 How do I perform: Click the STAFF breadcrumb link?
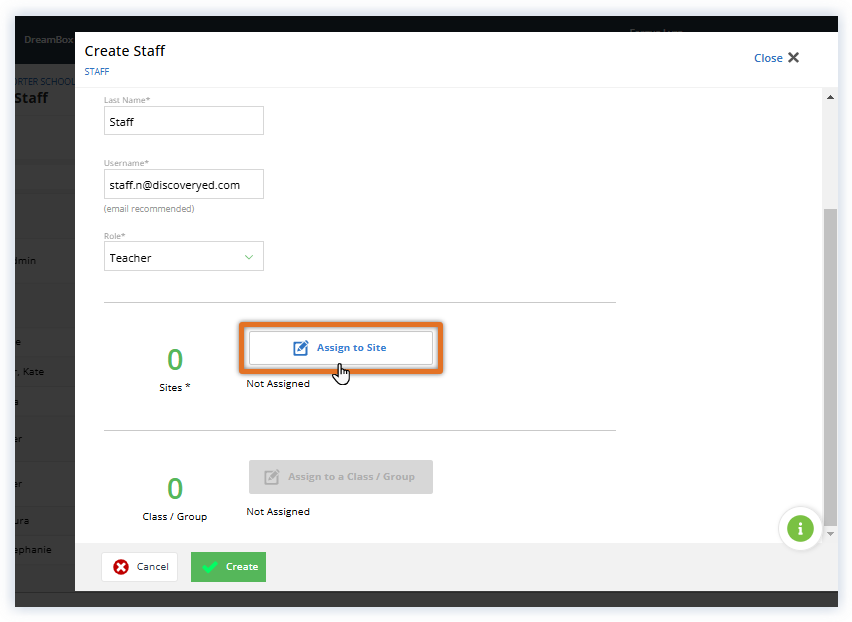tap(97, 72)
